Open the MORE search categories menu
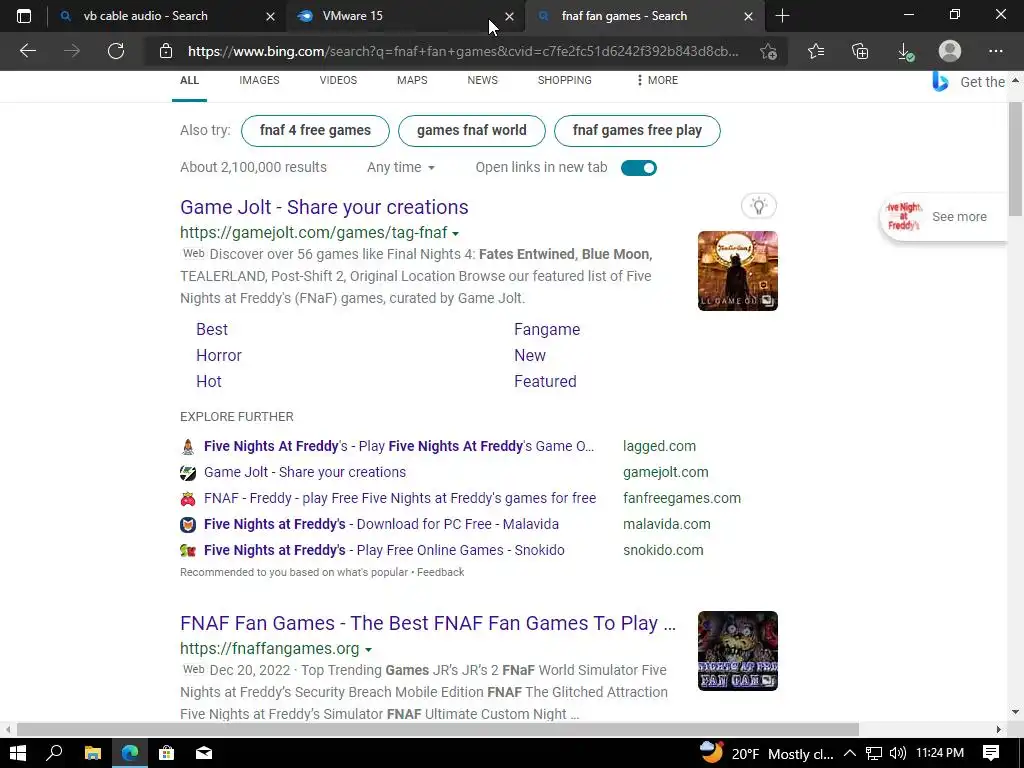1024x768 pixels. [657, 80]
